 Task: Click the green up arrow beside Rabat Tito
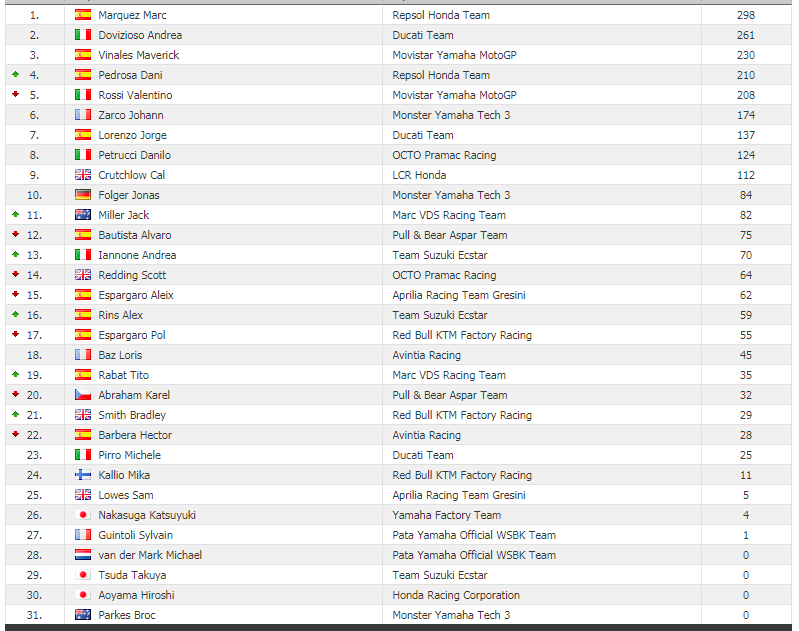click(x=16, y=375)
